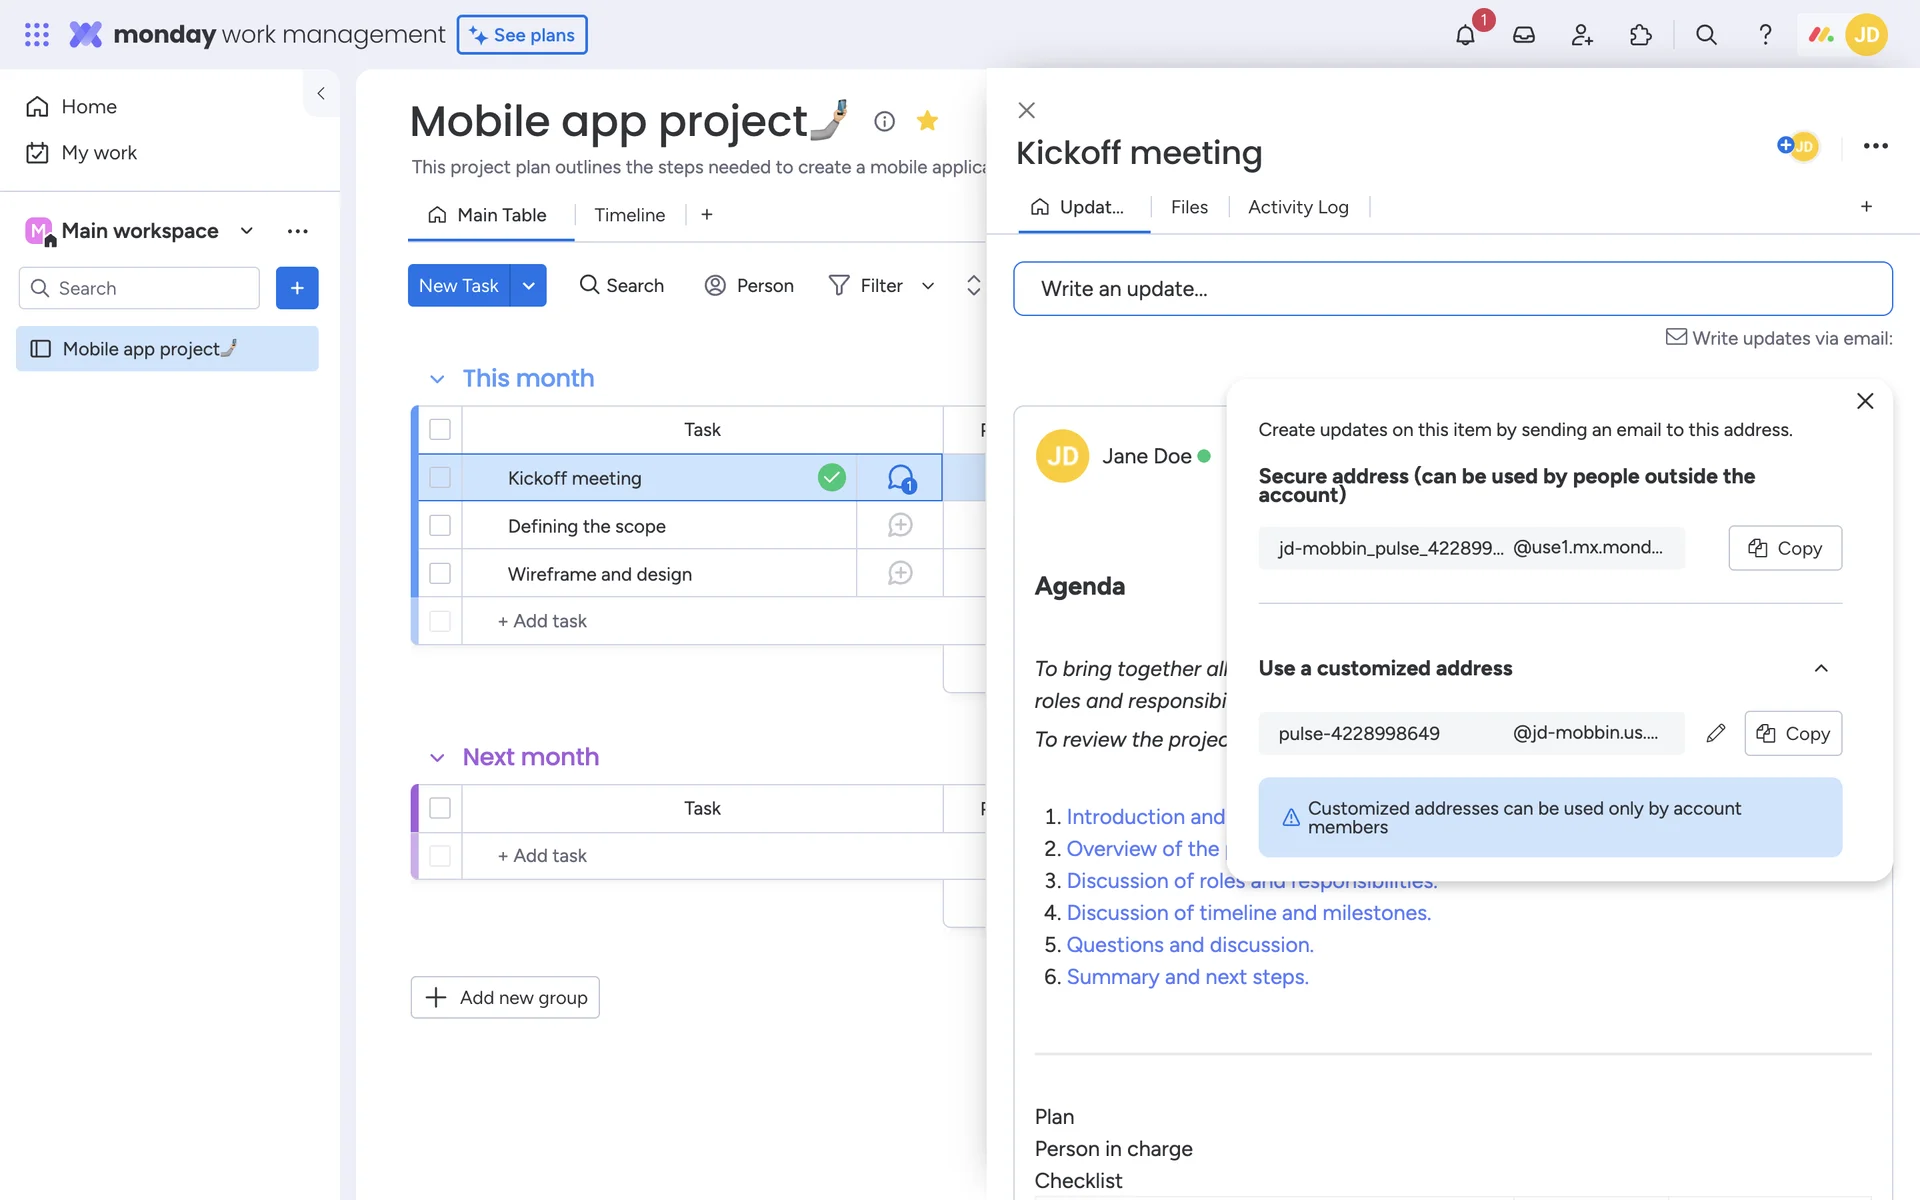Click the green status check on Kickoff meeting
This screenshot has height=1200, width=1920.
click(x=831, y=478)
